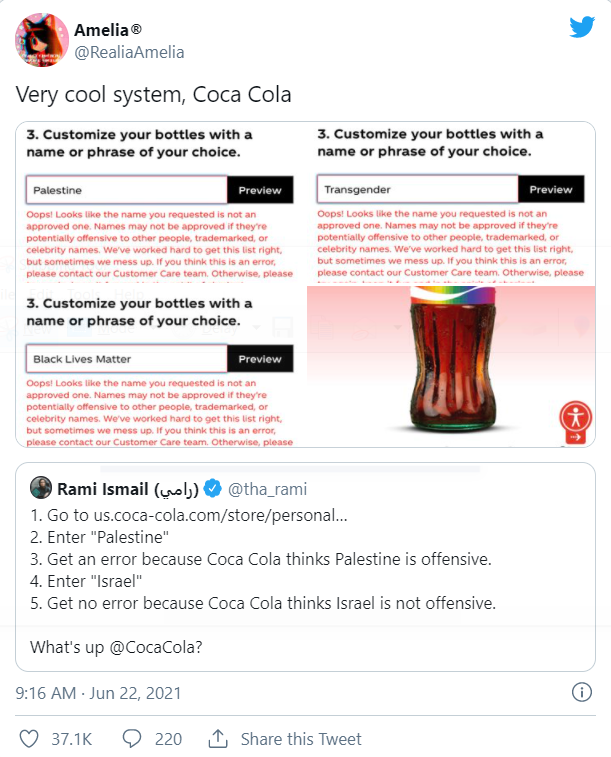Screen dimensions: 611x757
Task: Open tweet info circle icon
Action: click(582, 692)
